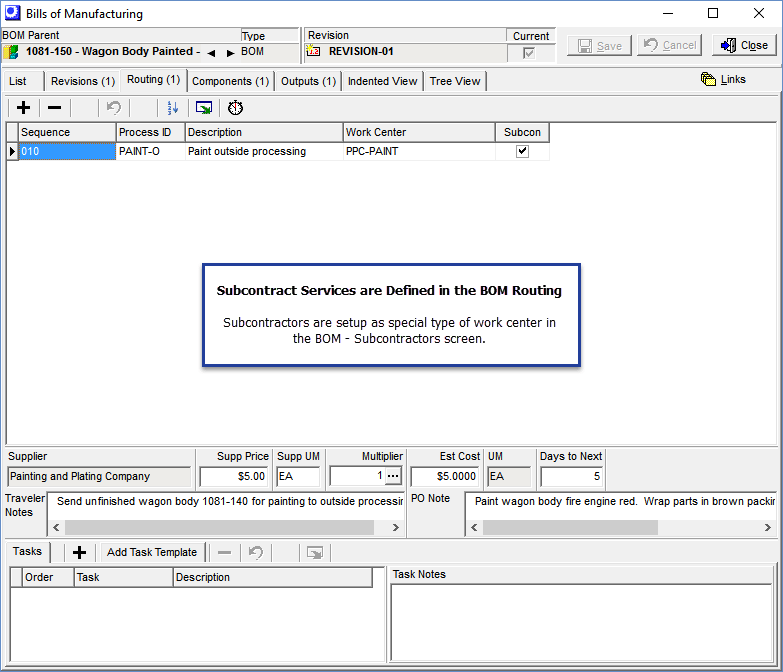Click the Multiplier value field
This screenshot has width=783, height=672.
(358, 476)
